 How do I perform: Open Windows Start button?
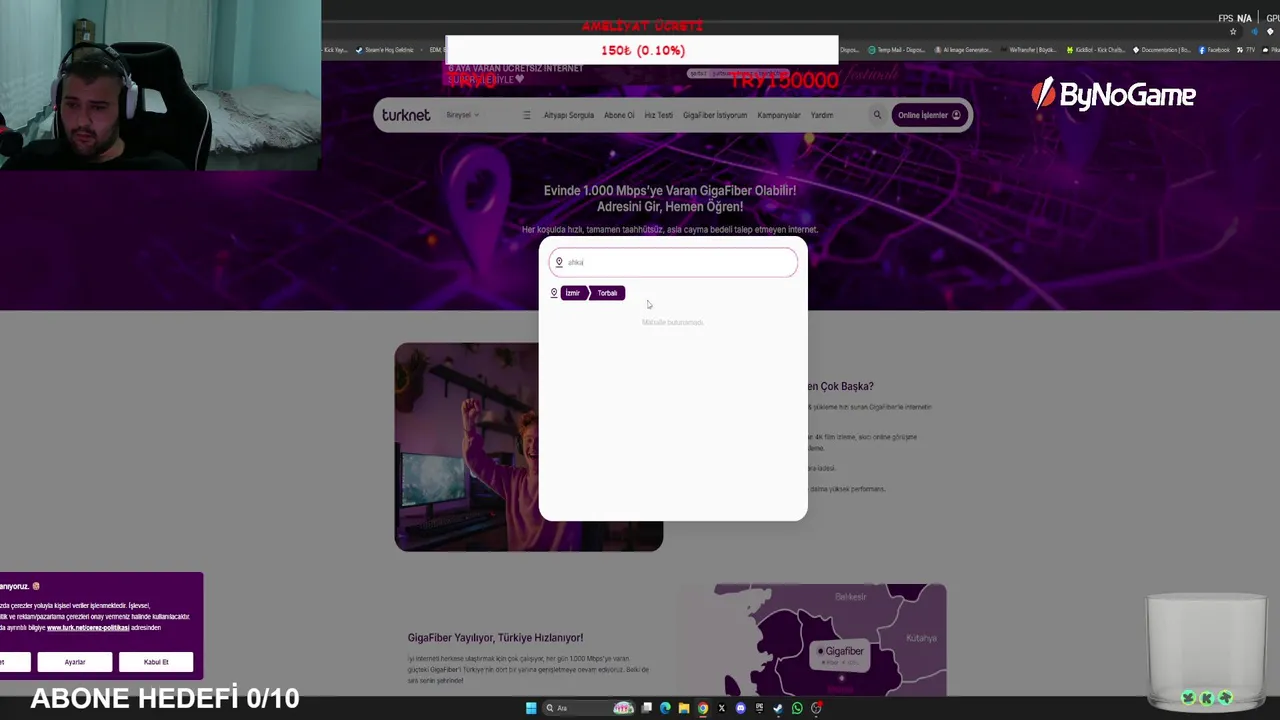click(531, 708)
